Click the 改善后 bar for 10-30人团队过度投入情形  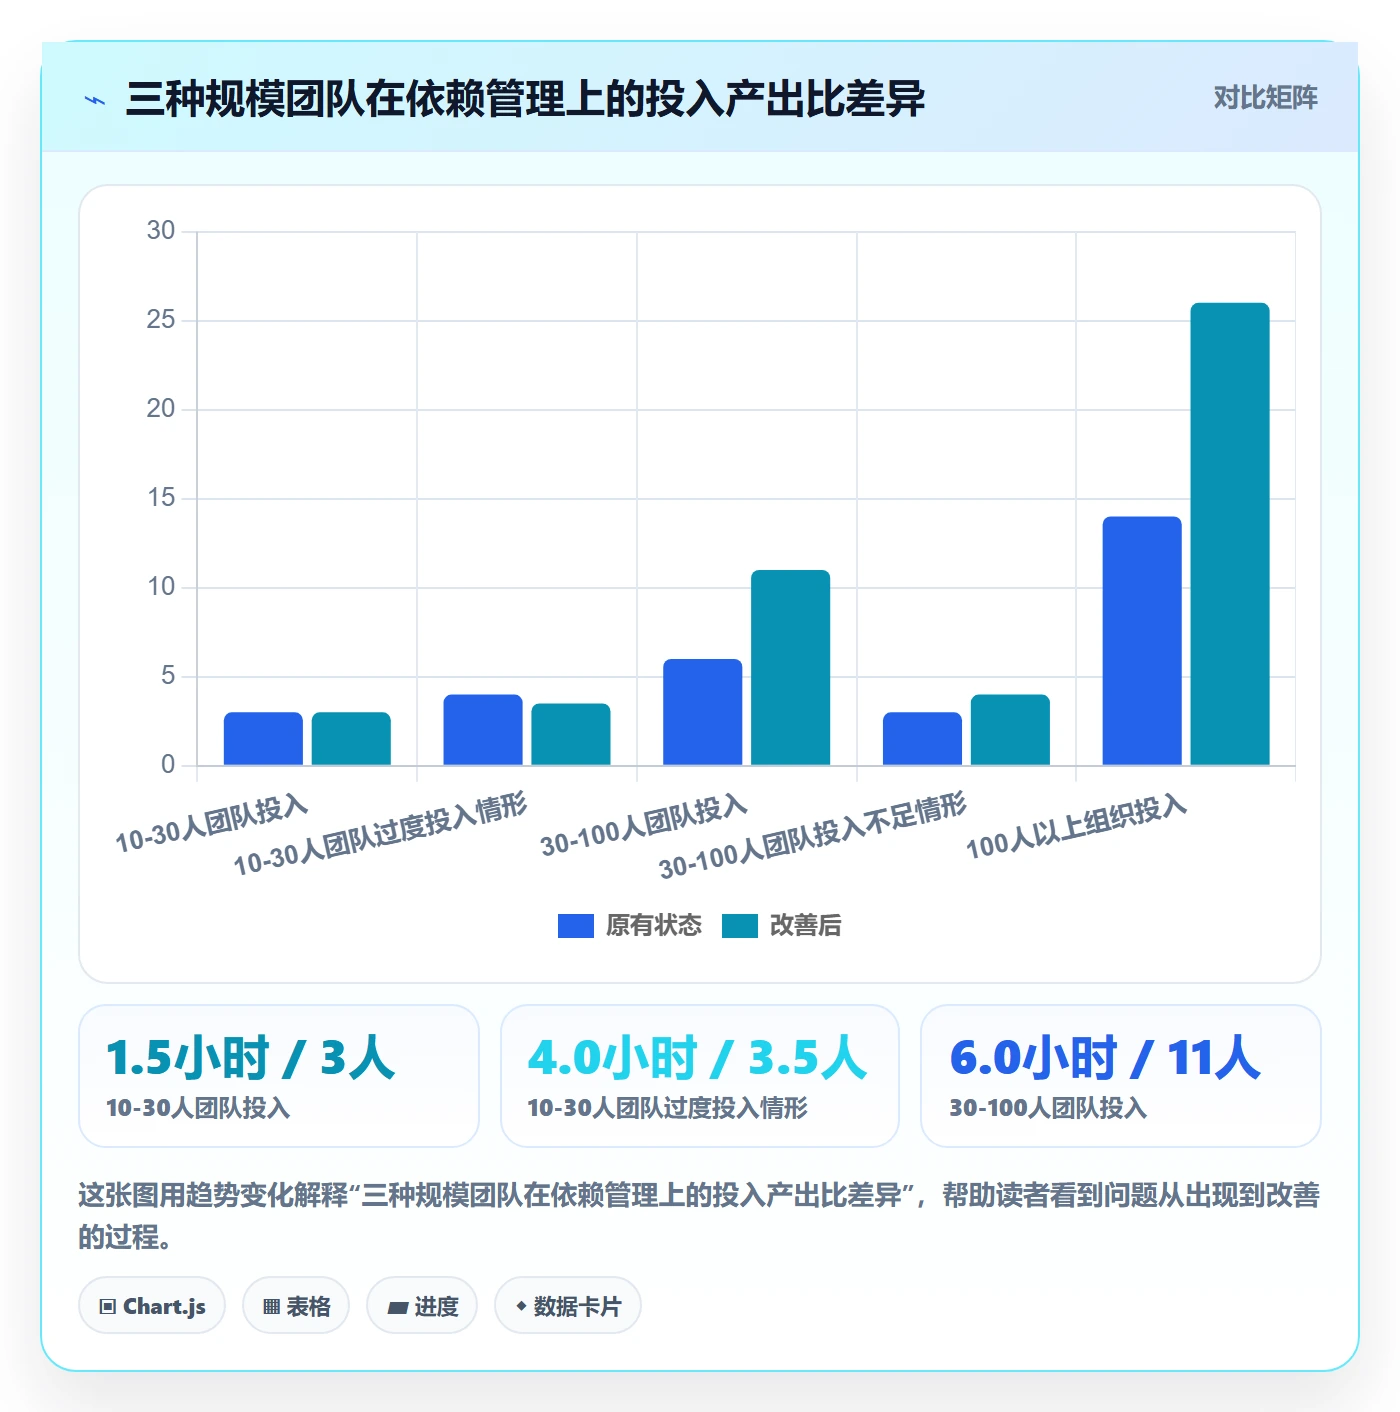[x=571, y=735]
